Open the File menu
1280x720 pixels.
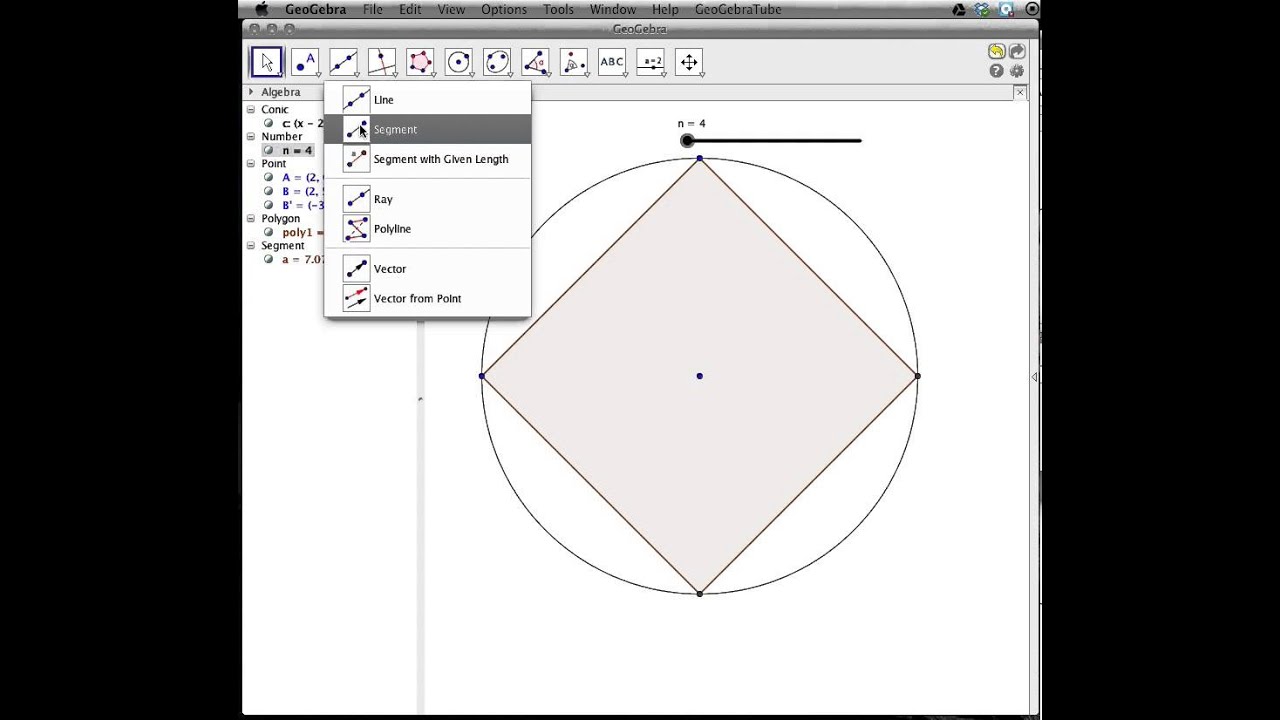pyautogui.click(x=372, y=9)
